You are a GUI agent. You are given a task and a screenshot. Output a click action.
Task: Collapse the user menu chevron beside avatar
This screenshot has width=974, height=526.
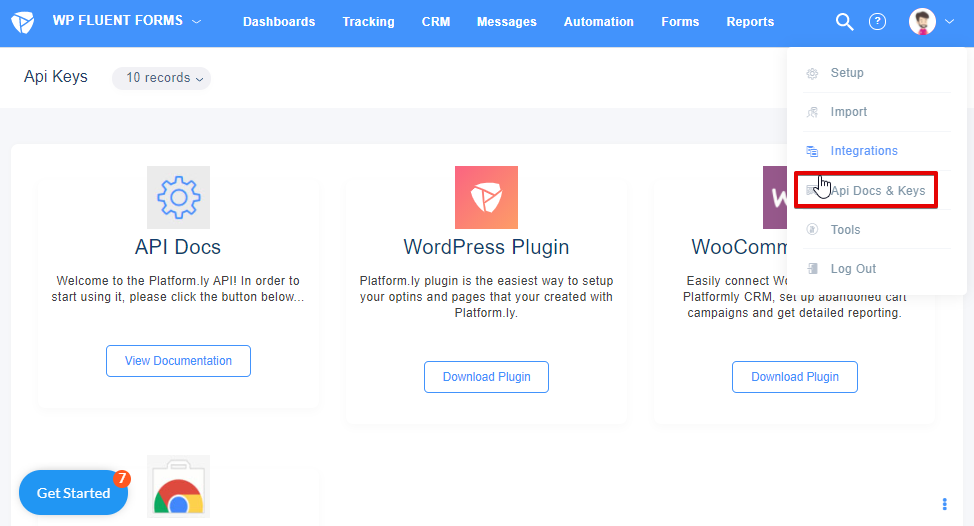[x=949, y=22]
